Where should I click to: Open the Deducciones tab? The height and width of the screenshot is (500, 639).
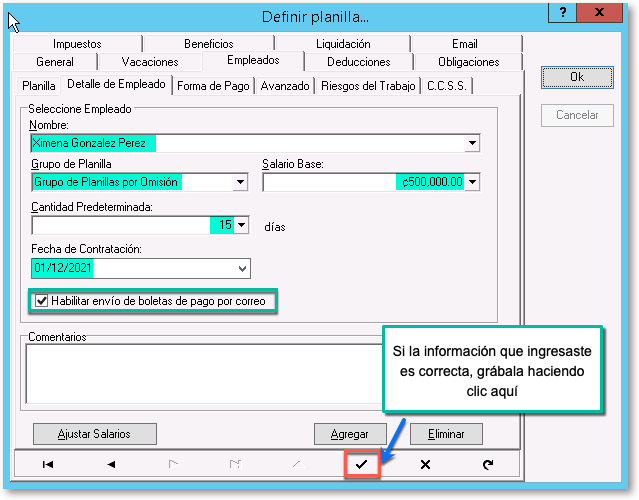point(359,62)
